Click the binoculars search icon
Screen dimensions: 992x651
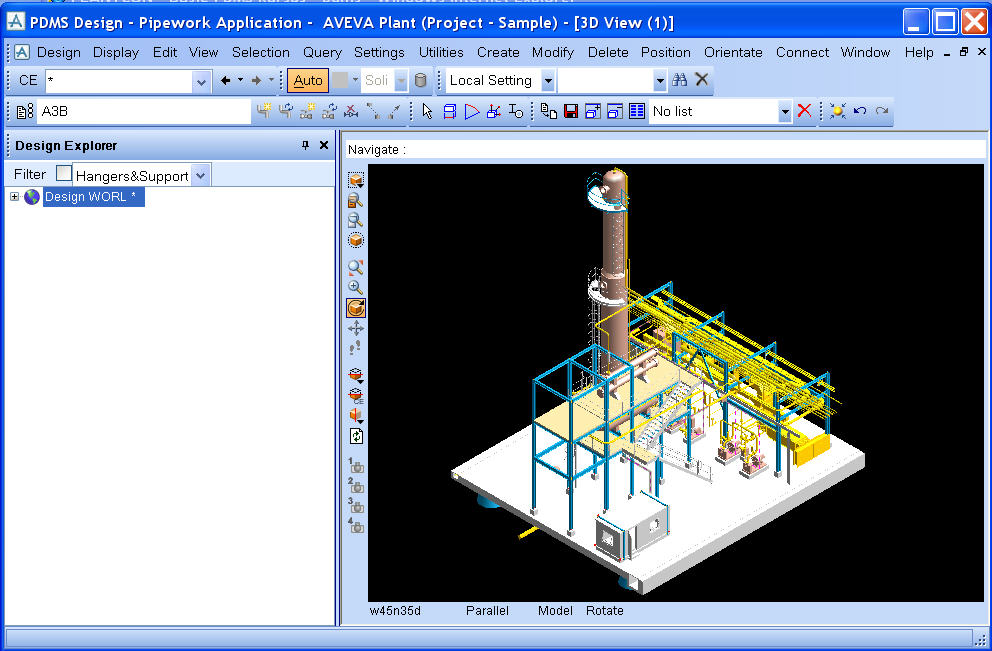pyautogui.click(x=680, y=80)
